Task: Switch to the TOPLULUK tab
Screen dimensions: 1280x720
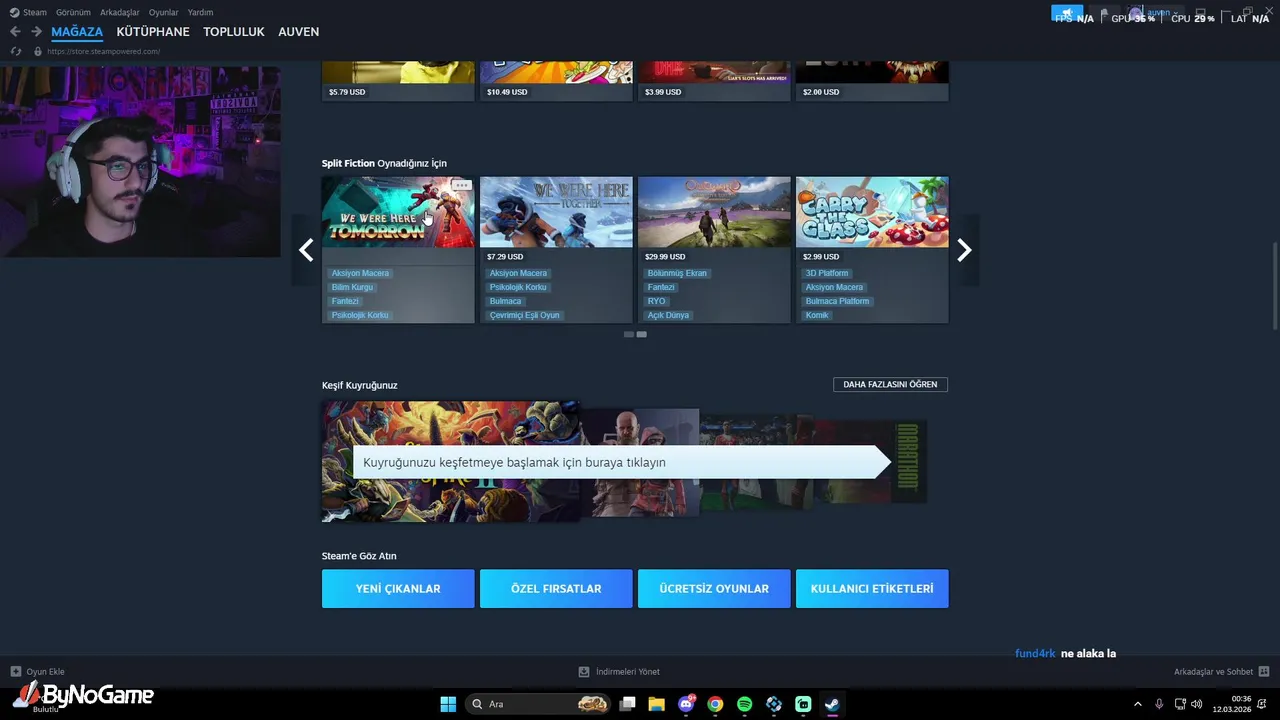Action: (x=234, y=32)
